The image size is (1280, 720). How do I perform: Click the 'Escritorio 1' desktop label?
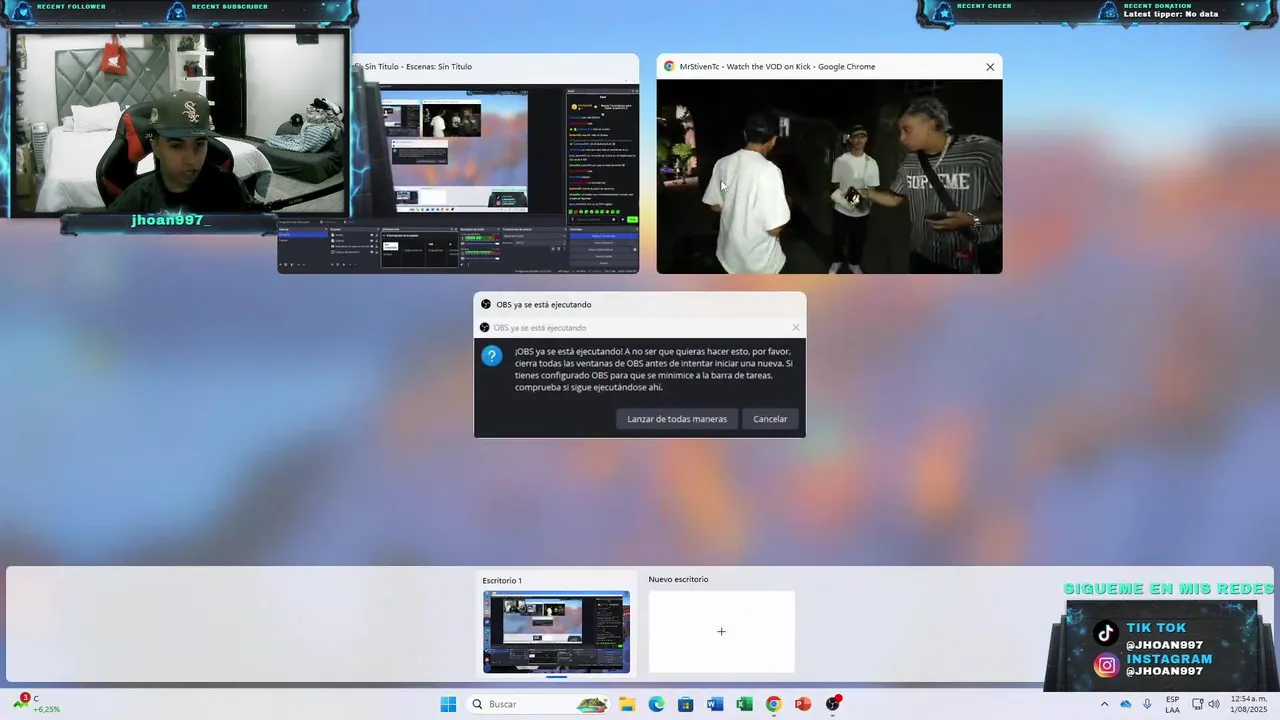pos(502,580)
